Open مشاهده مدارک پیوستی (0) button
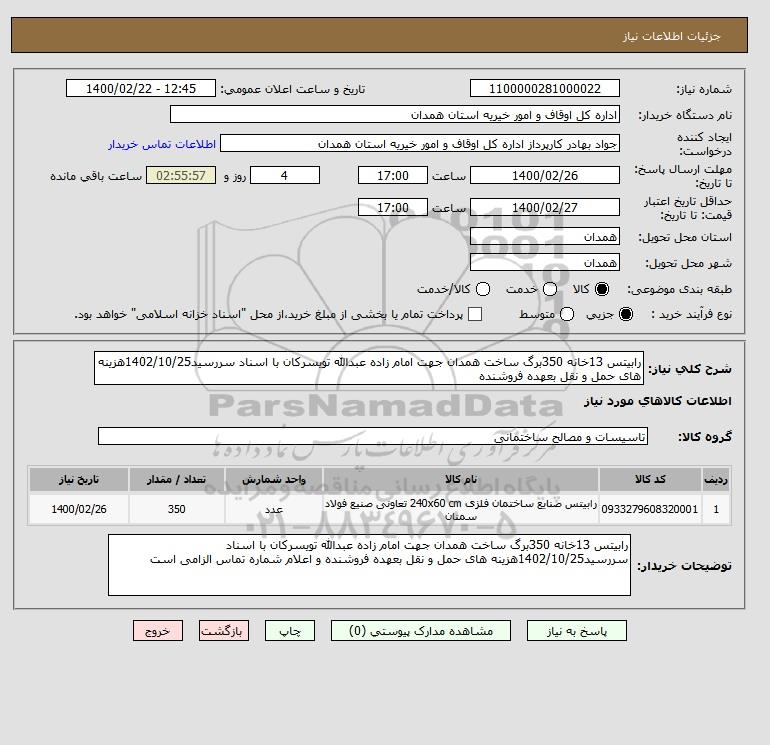The image size is (770, 745). (421, 631)
